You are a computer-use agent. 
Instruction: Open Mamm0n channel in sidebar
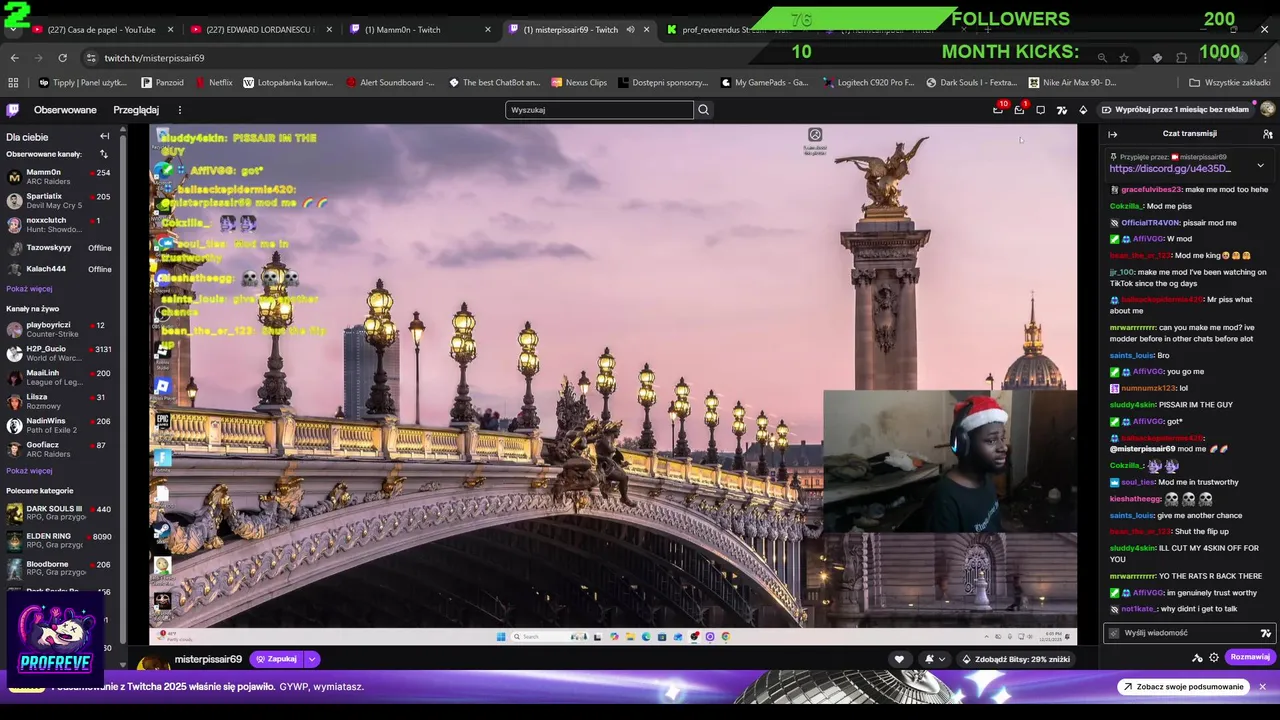coord(59,177)
